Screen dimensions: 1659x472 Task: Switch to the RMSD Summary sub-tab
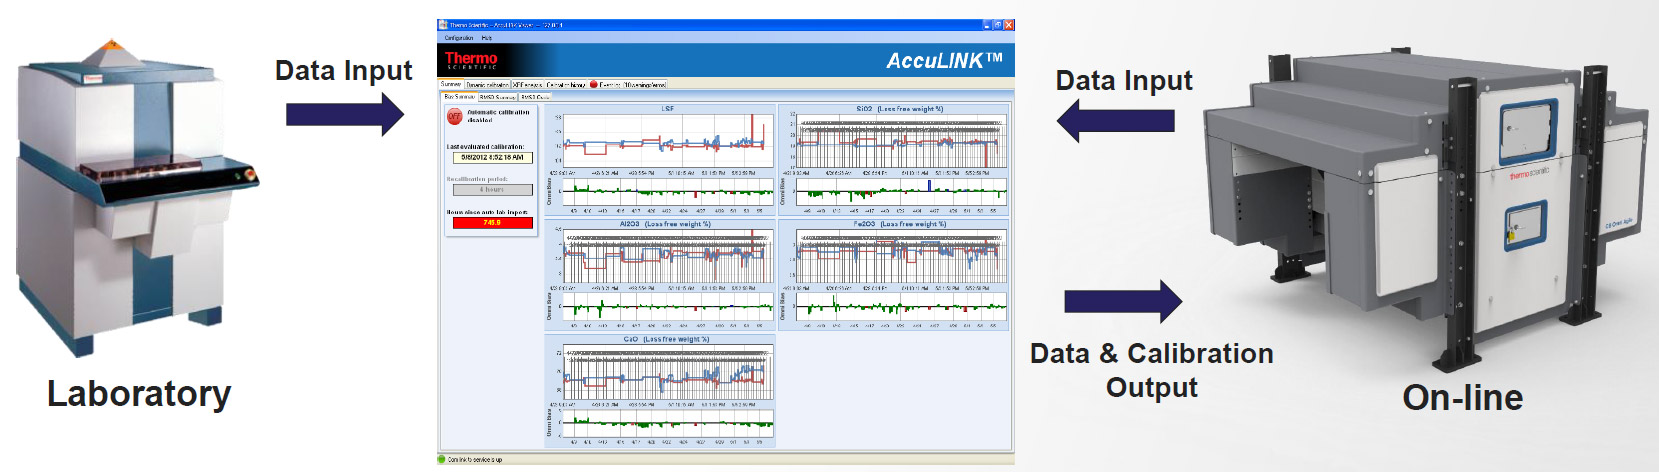coord(497,97)
